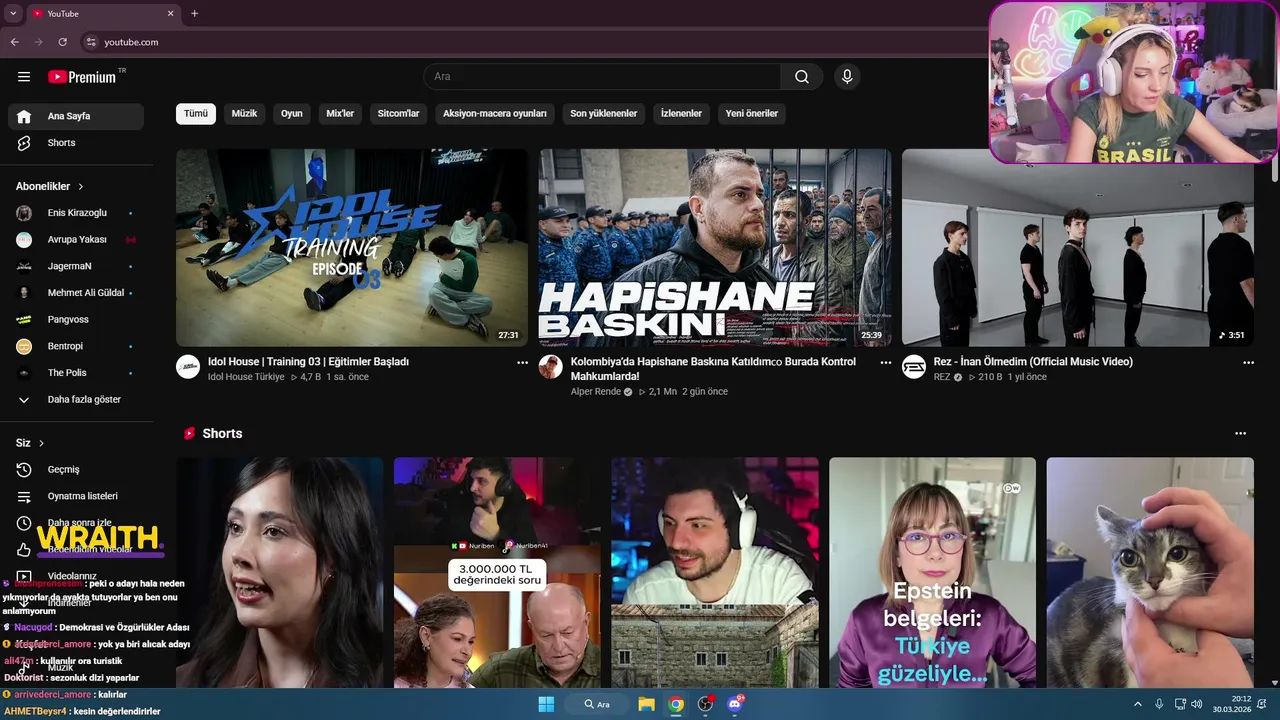Select the Mix'ler filter chip

340,114
